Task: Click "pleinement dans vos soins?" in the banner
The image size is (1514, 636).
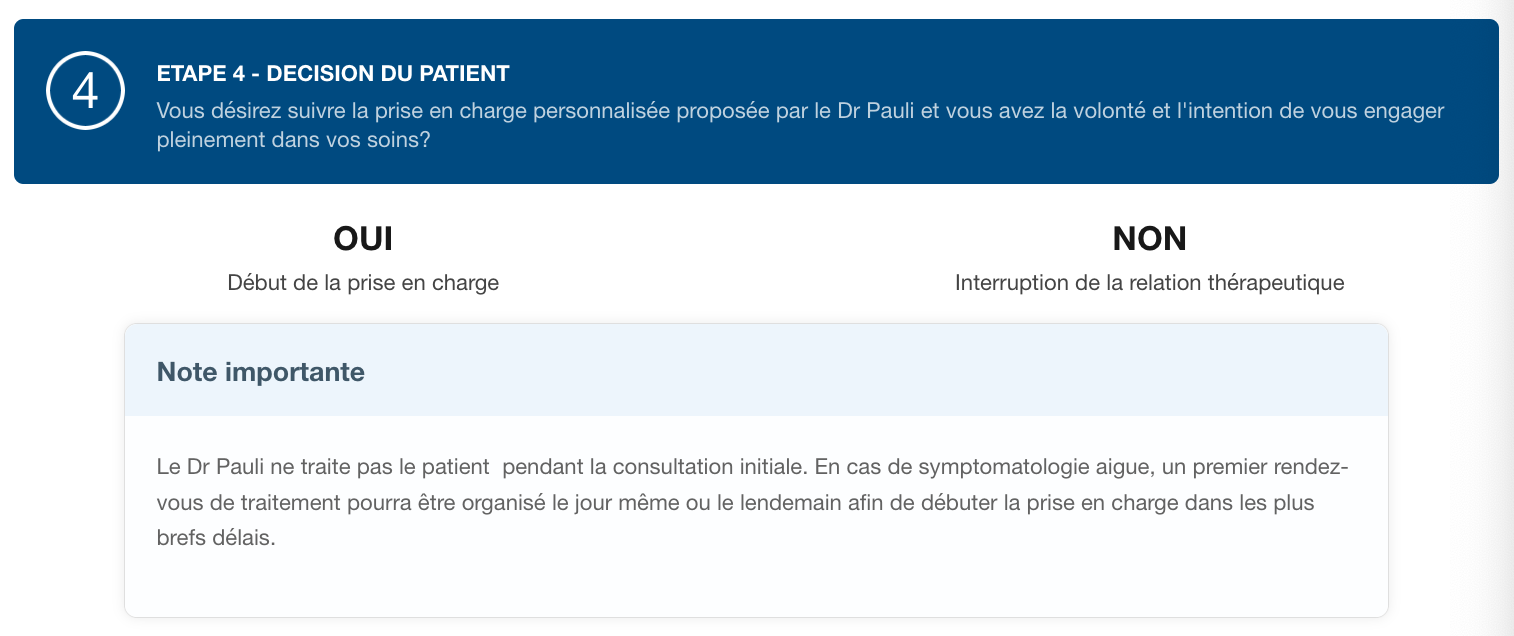Action: 293,140
